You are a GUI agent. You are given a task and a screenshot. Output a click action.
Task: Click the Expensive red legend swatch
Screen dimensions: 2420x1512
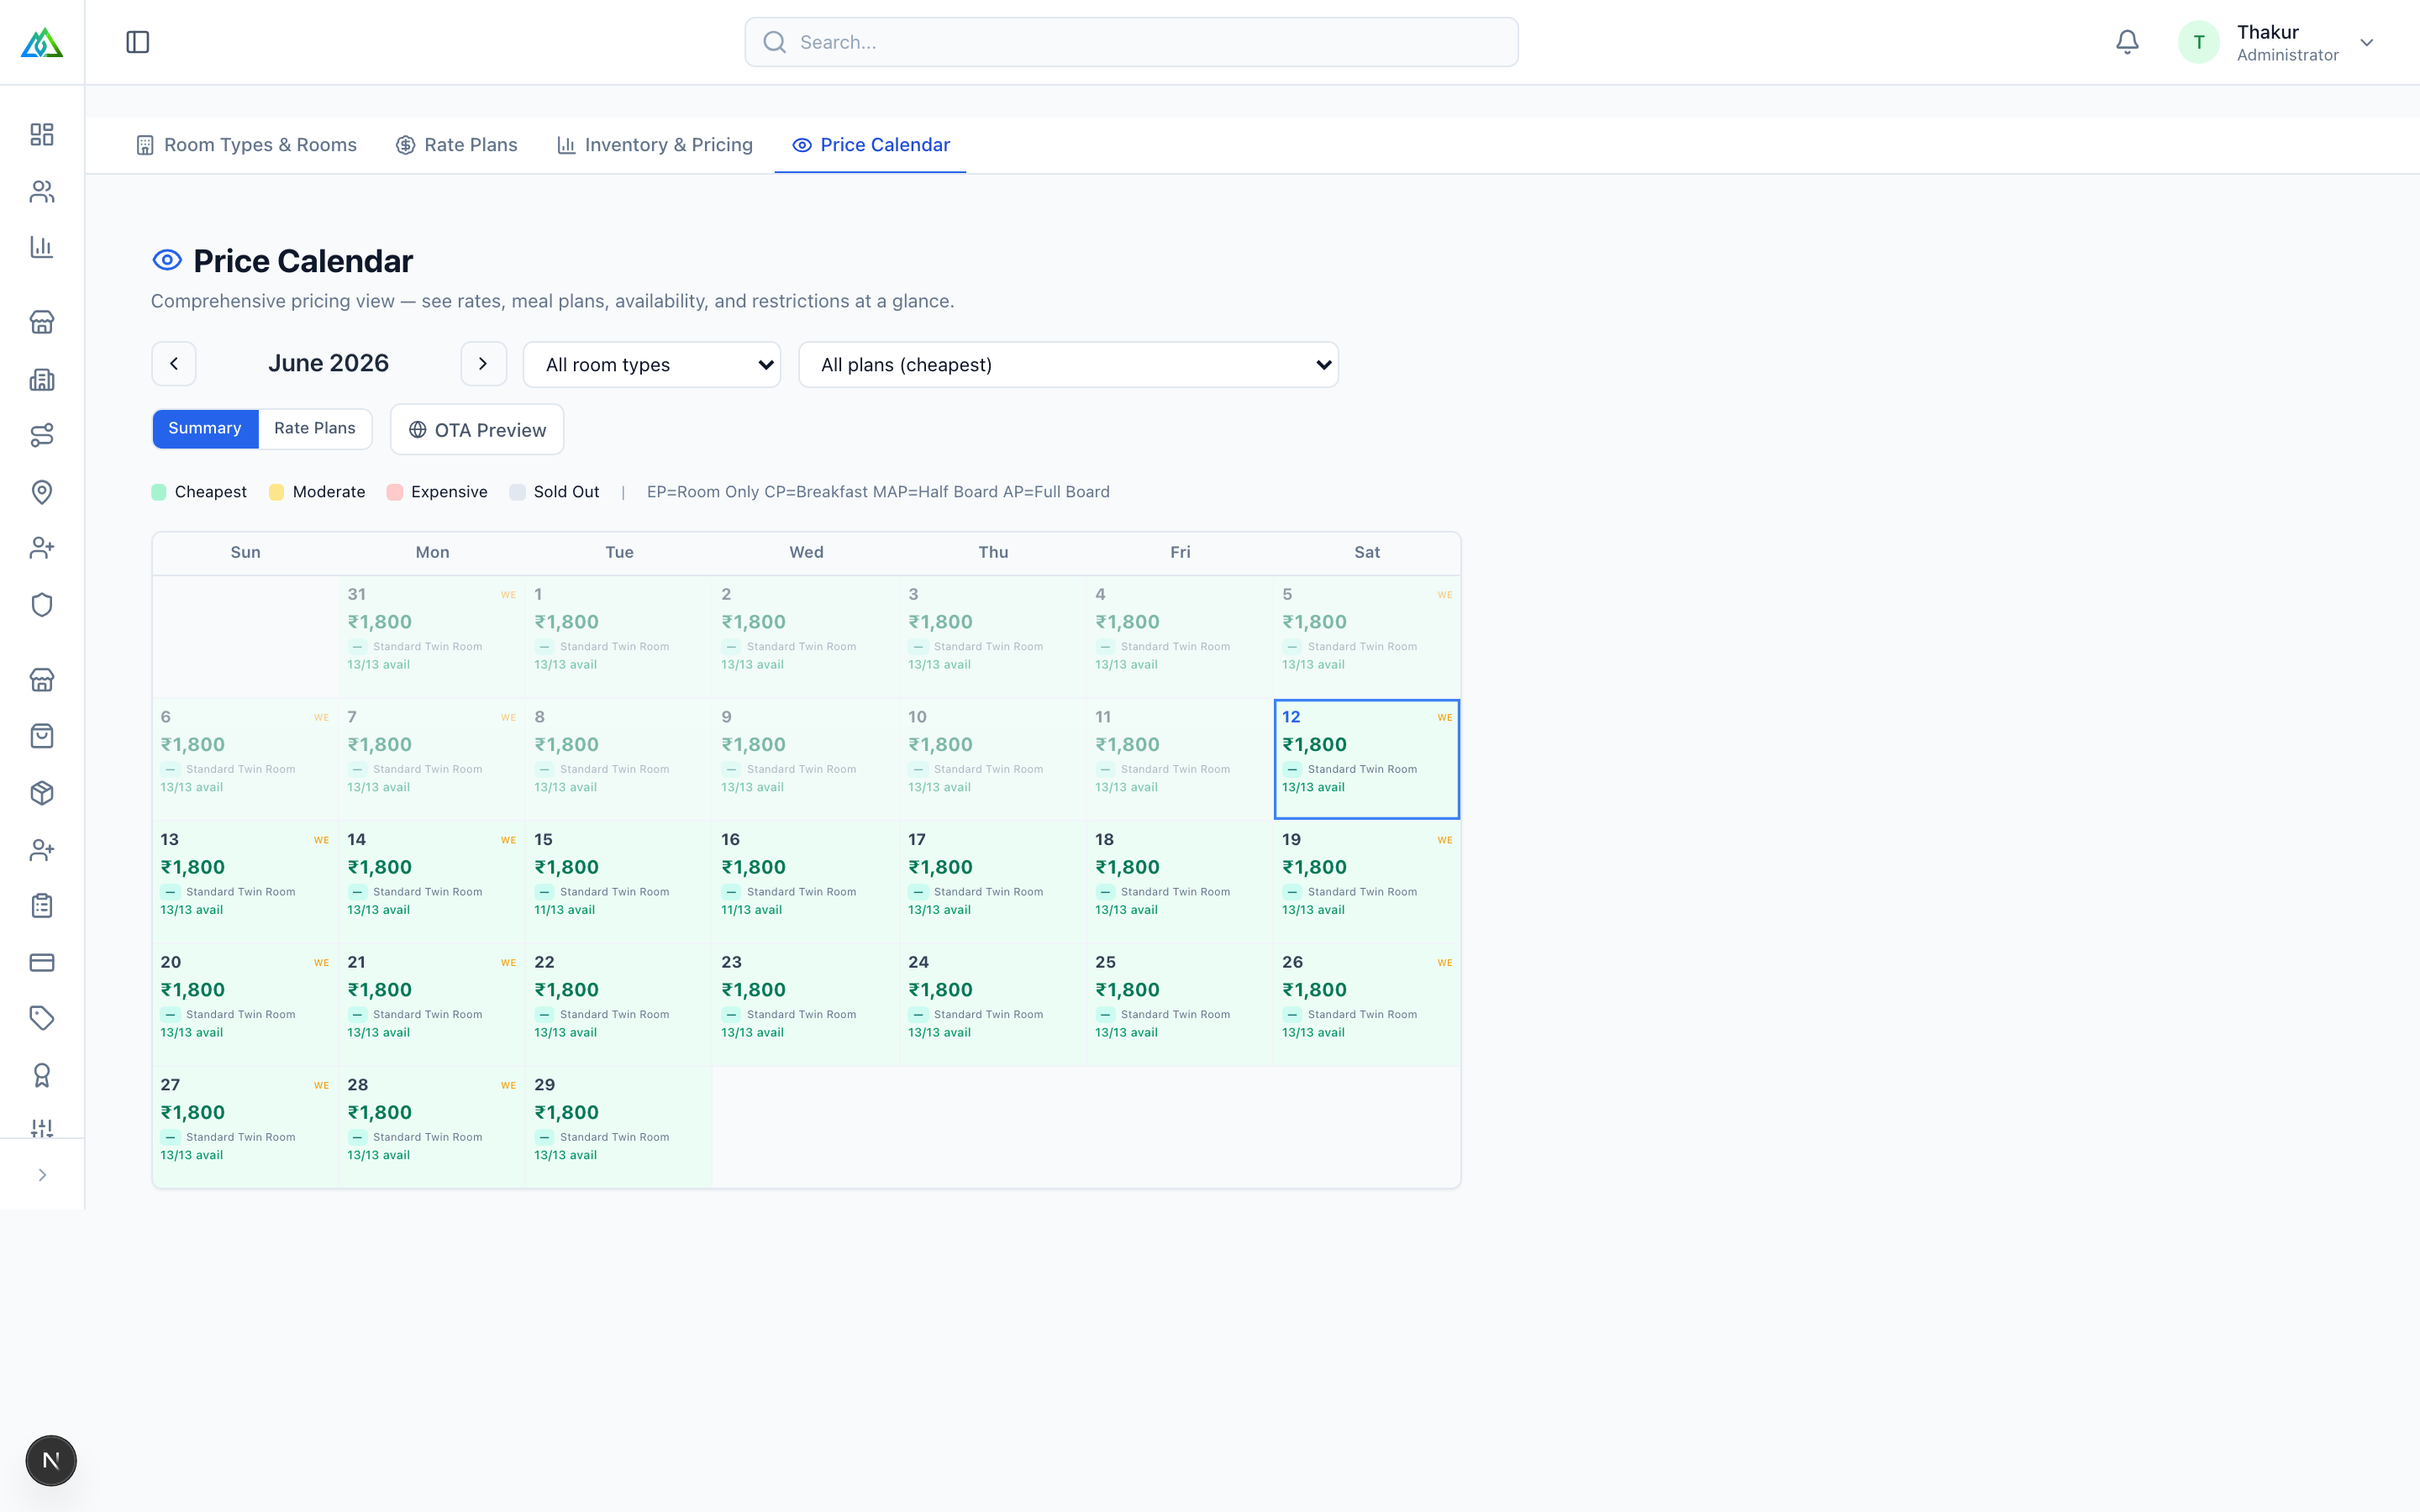coord(395,492)
